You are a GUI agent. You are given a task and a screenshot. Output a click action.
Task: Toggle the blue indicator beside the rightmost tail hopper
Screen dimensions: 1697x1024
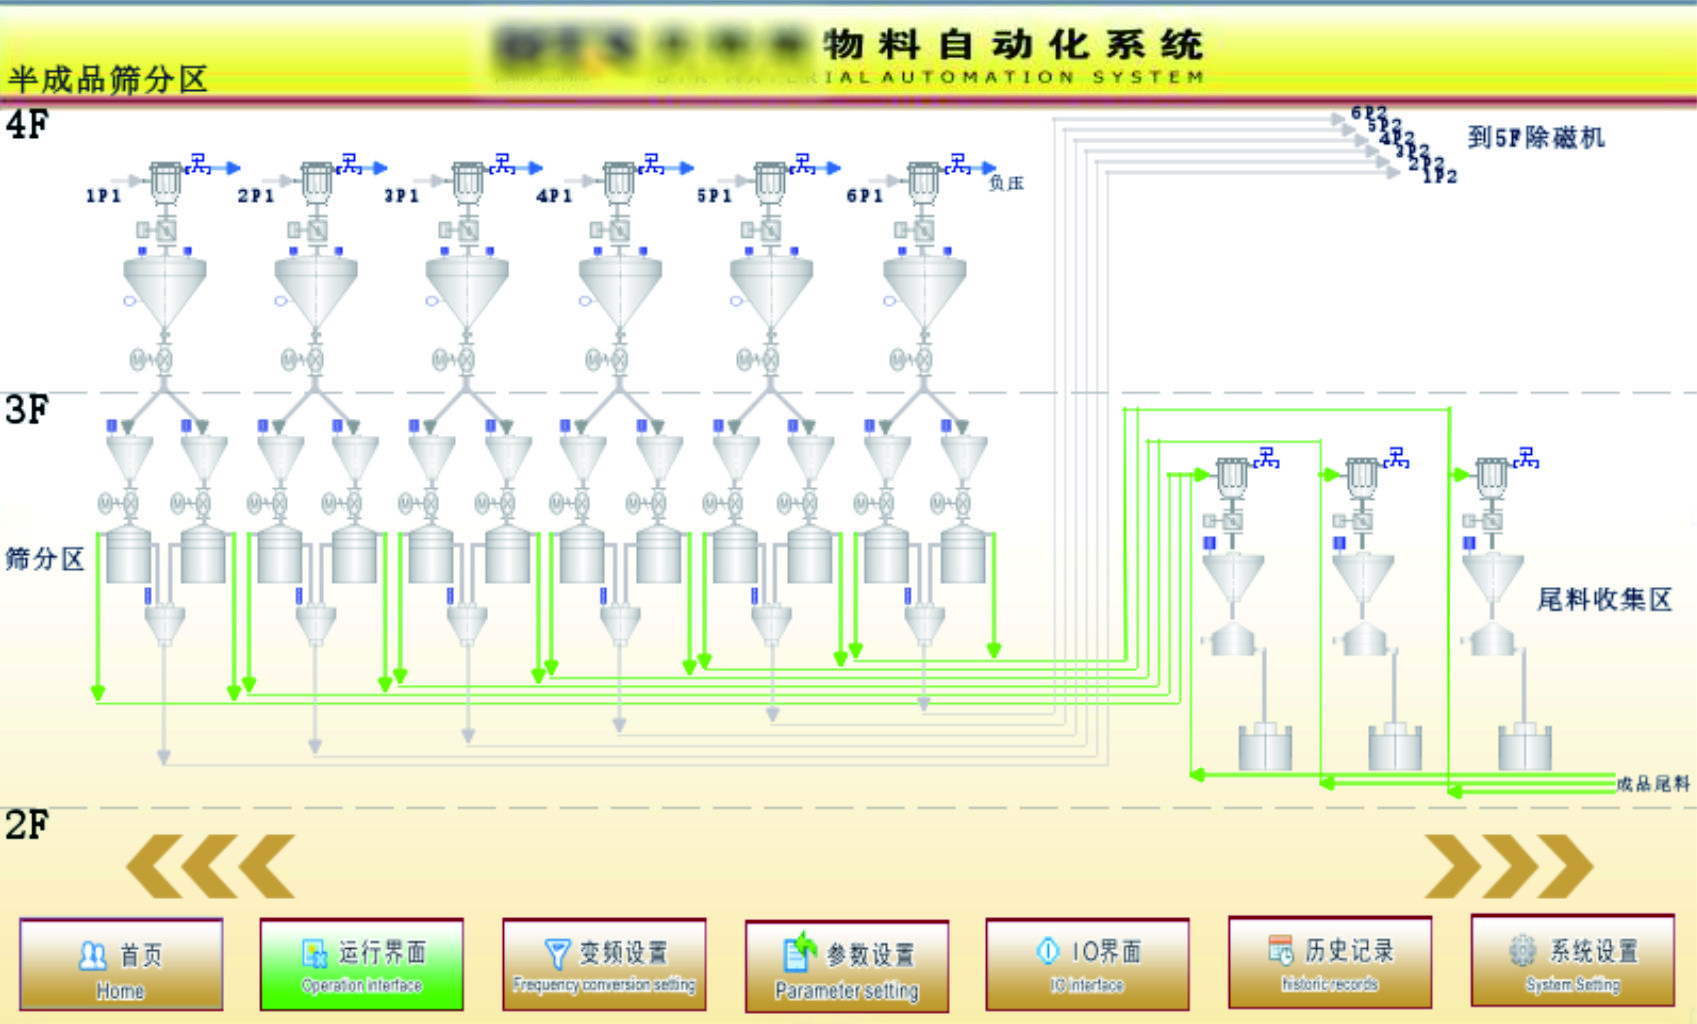1469,543
